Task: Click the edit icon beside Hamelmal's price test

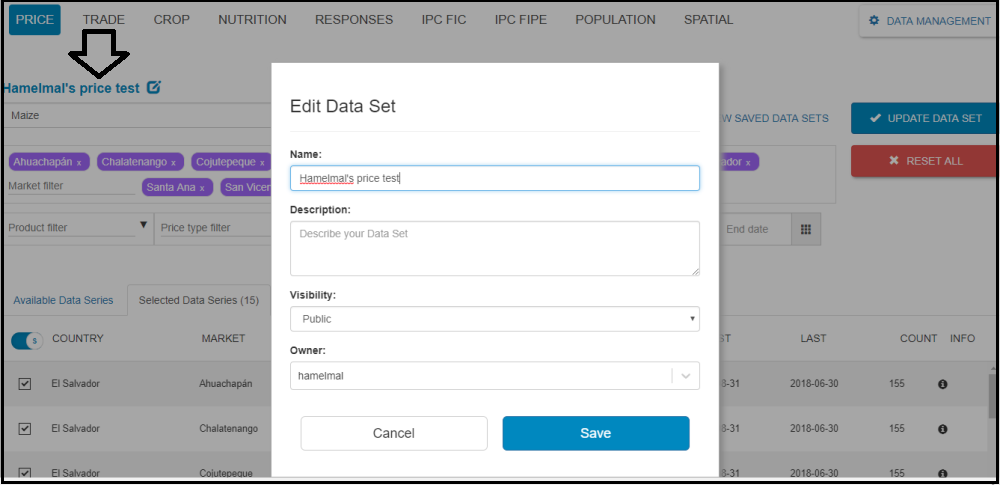Action: click(153, 88)
